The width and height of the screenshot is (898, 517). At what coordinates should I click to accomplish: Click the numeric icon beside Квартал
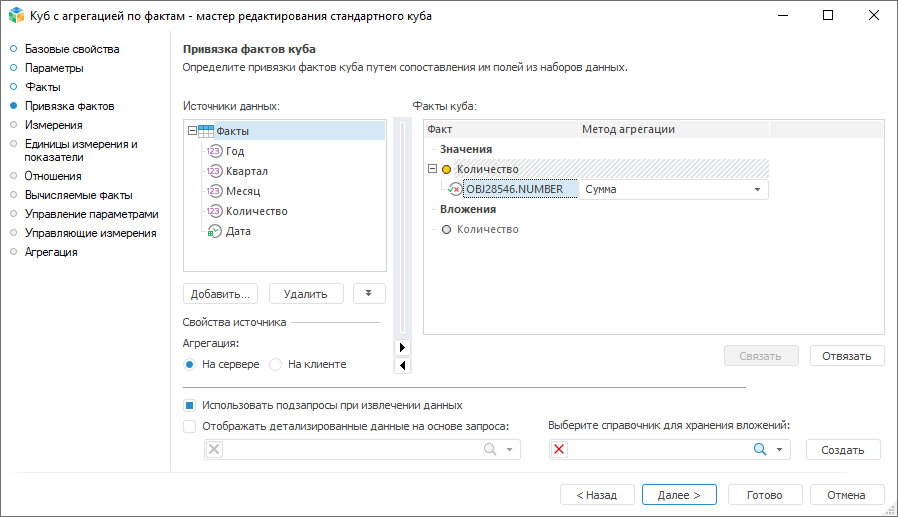click(x=214, y=171)
